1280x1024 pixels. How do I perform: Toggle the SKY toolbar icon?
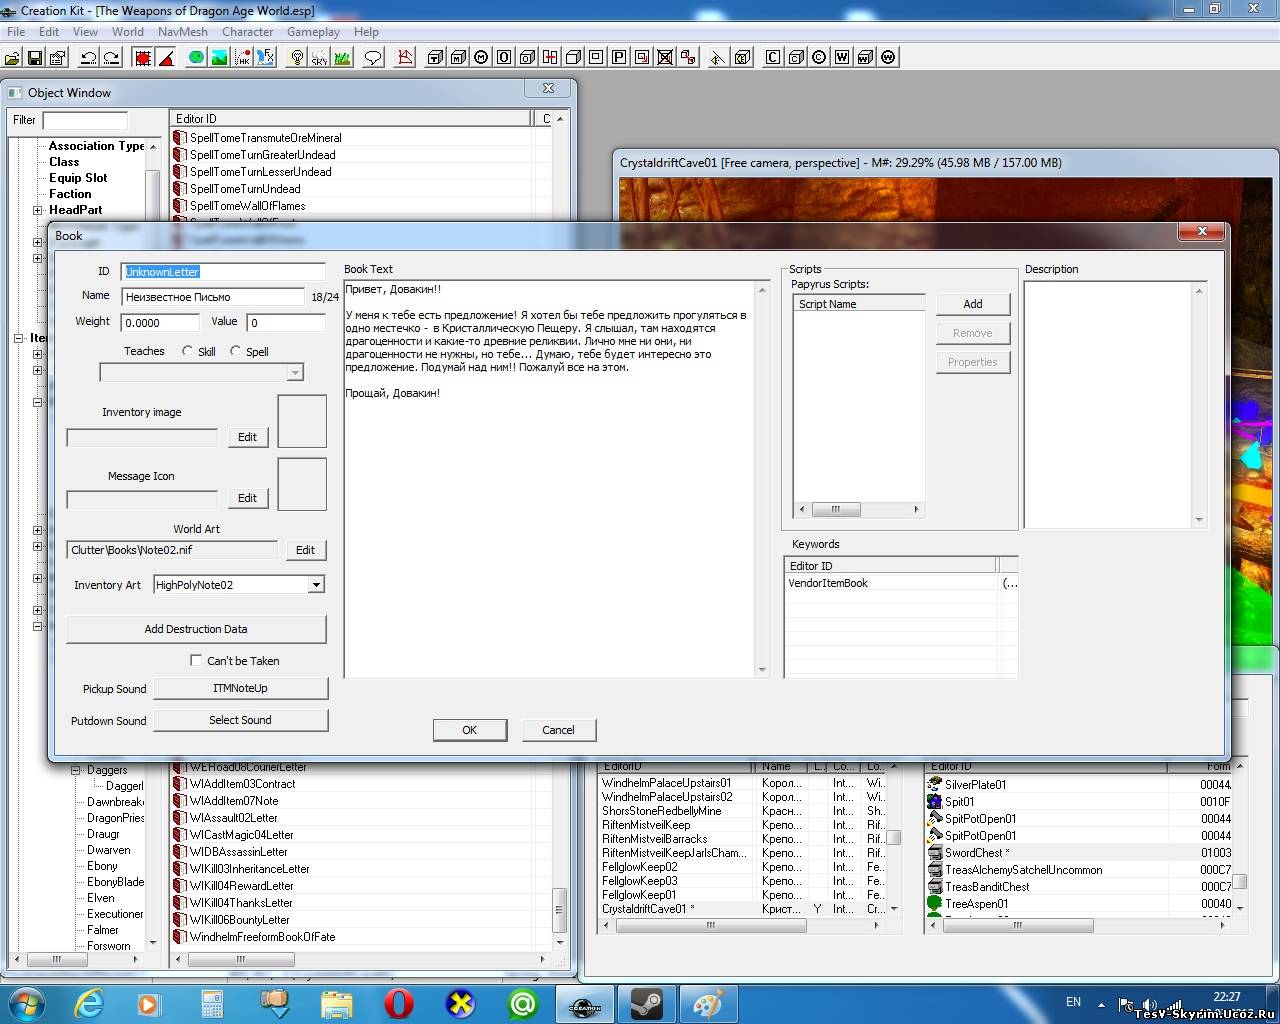(319, 57)
